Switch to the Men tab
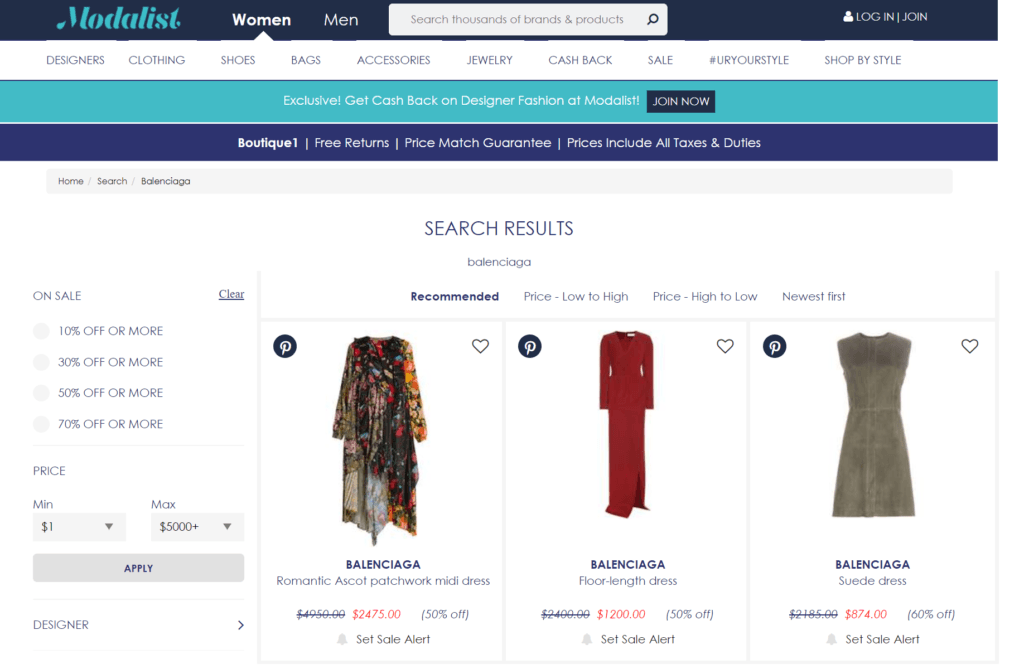The width and height of the screenshot is (1024, 669). pyautogui.click(x=341, y=20)
